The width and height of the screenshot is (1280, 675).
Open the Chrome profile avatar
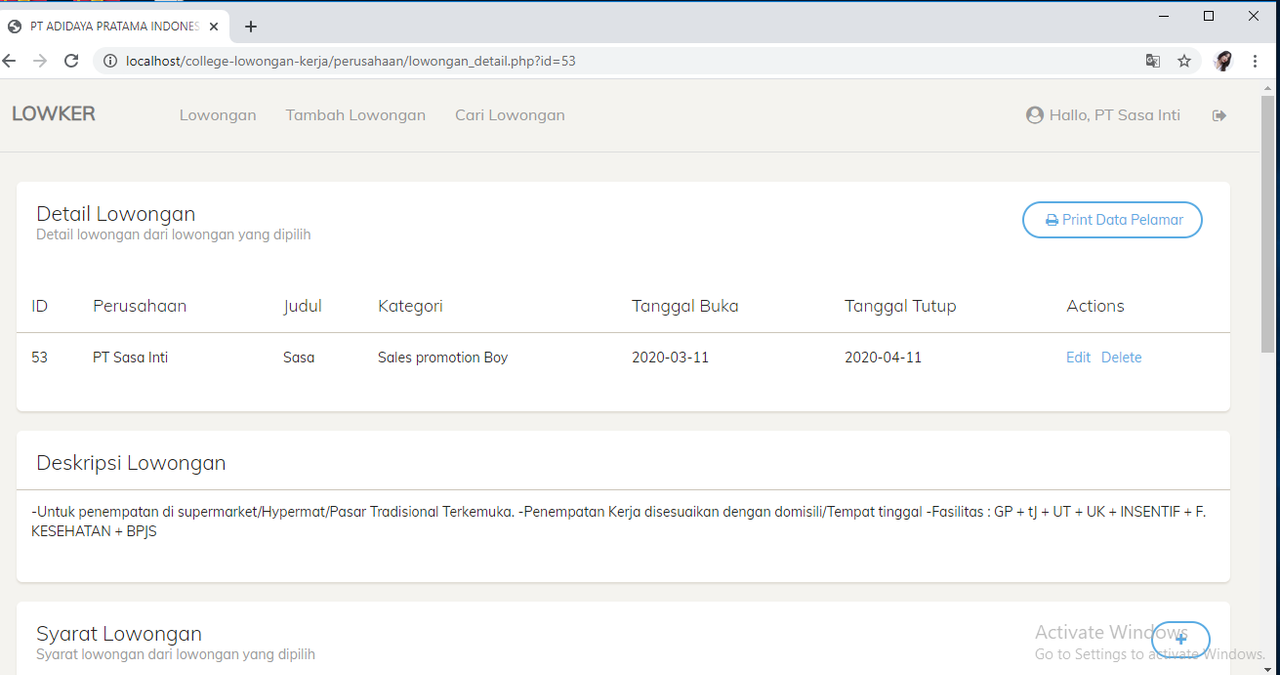(x=1223, y=61)
